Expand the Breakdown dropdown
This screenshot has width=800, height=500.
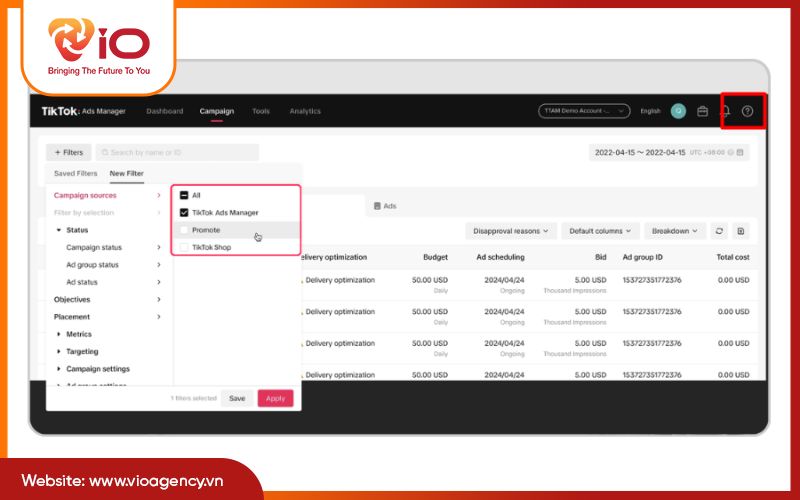tap(675, 231)
